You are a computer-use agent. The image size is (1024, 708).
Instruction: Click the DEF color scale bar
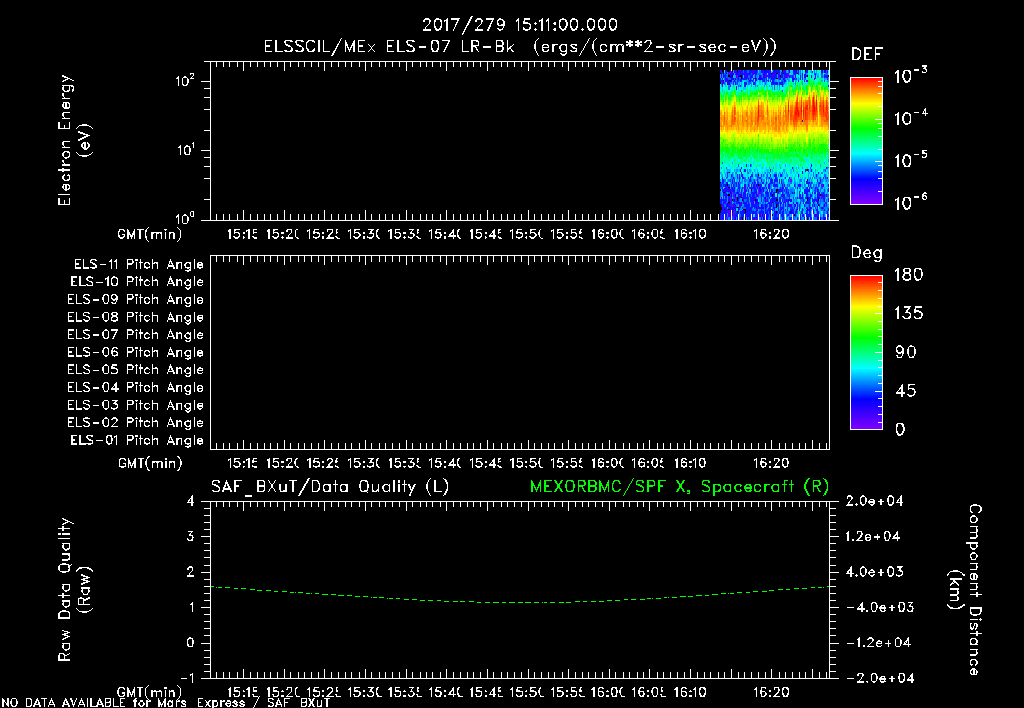click(x=867, y=140)
